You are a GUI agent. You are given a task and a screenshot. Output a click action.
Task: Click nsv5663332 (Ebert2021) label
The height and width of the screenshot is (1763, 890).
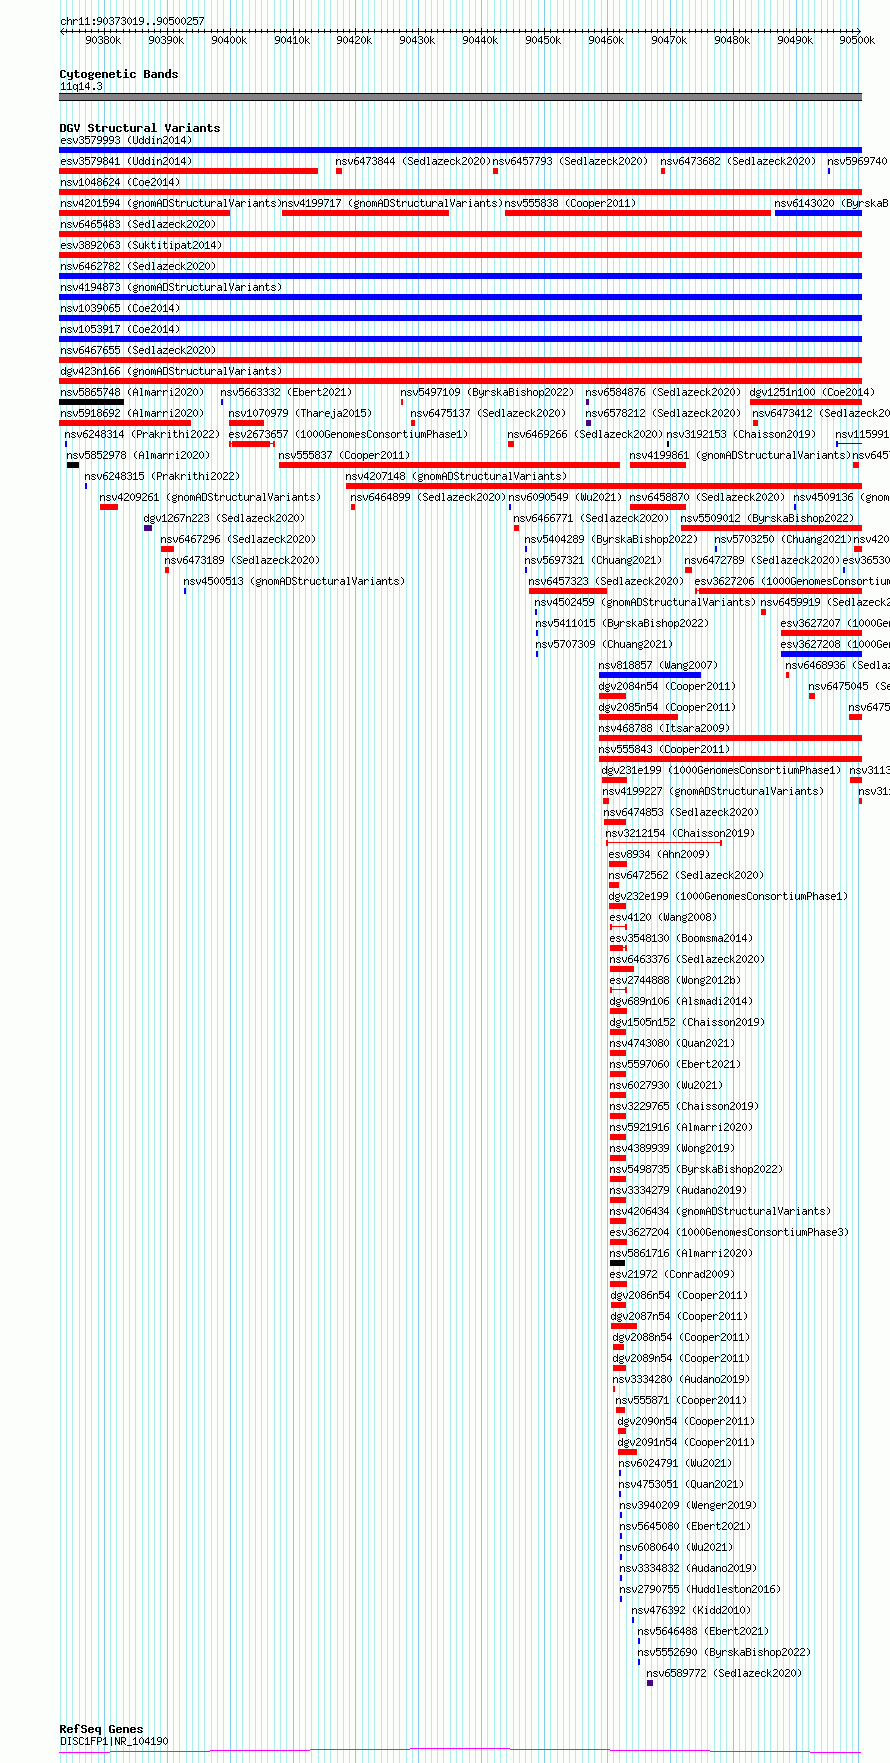point(286,392)
